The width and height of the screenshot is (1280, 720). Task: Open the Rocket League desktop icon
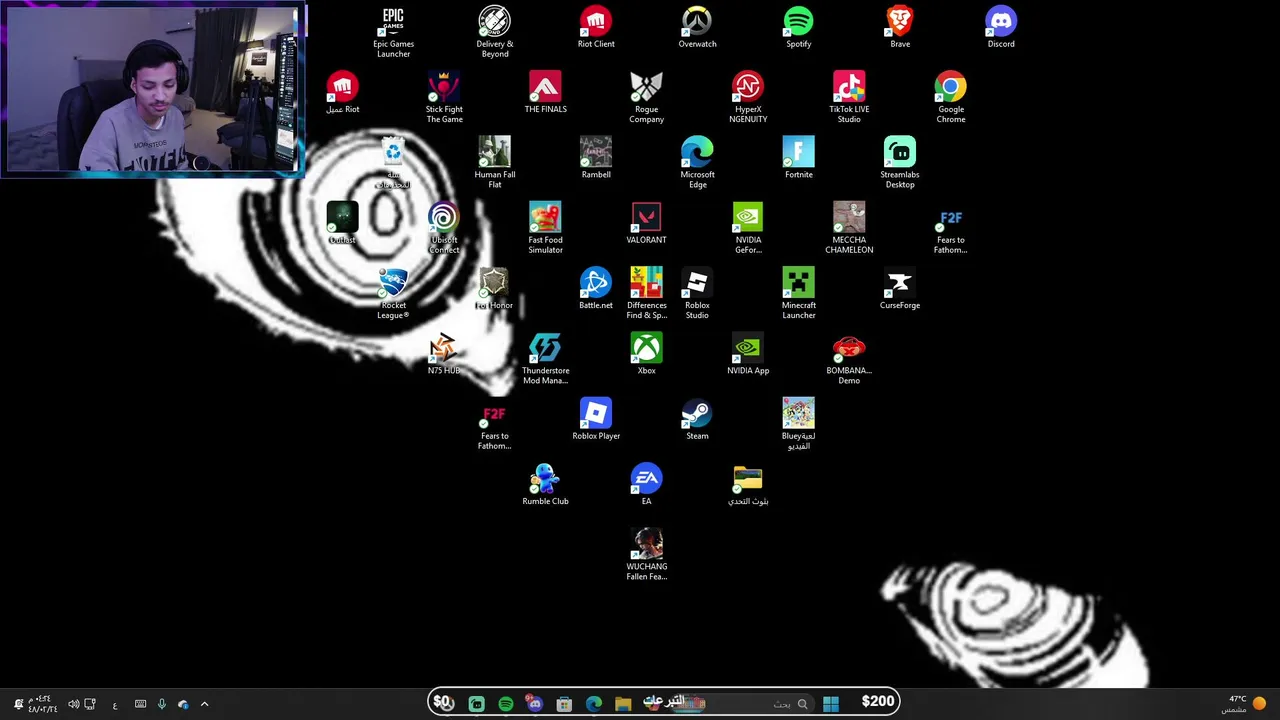tap(393, 293)
